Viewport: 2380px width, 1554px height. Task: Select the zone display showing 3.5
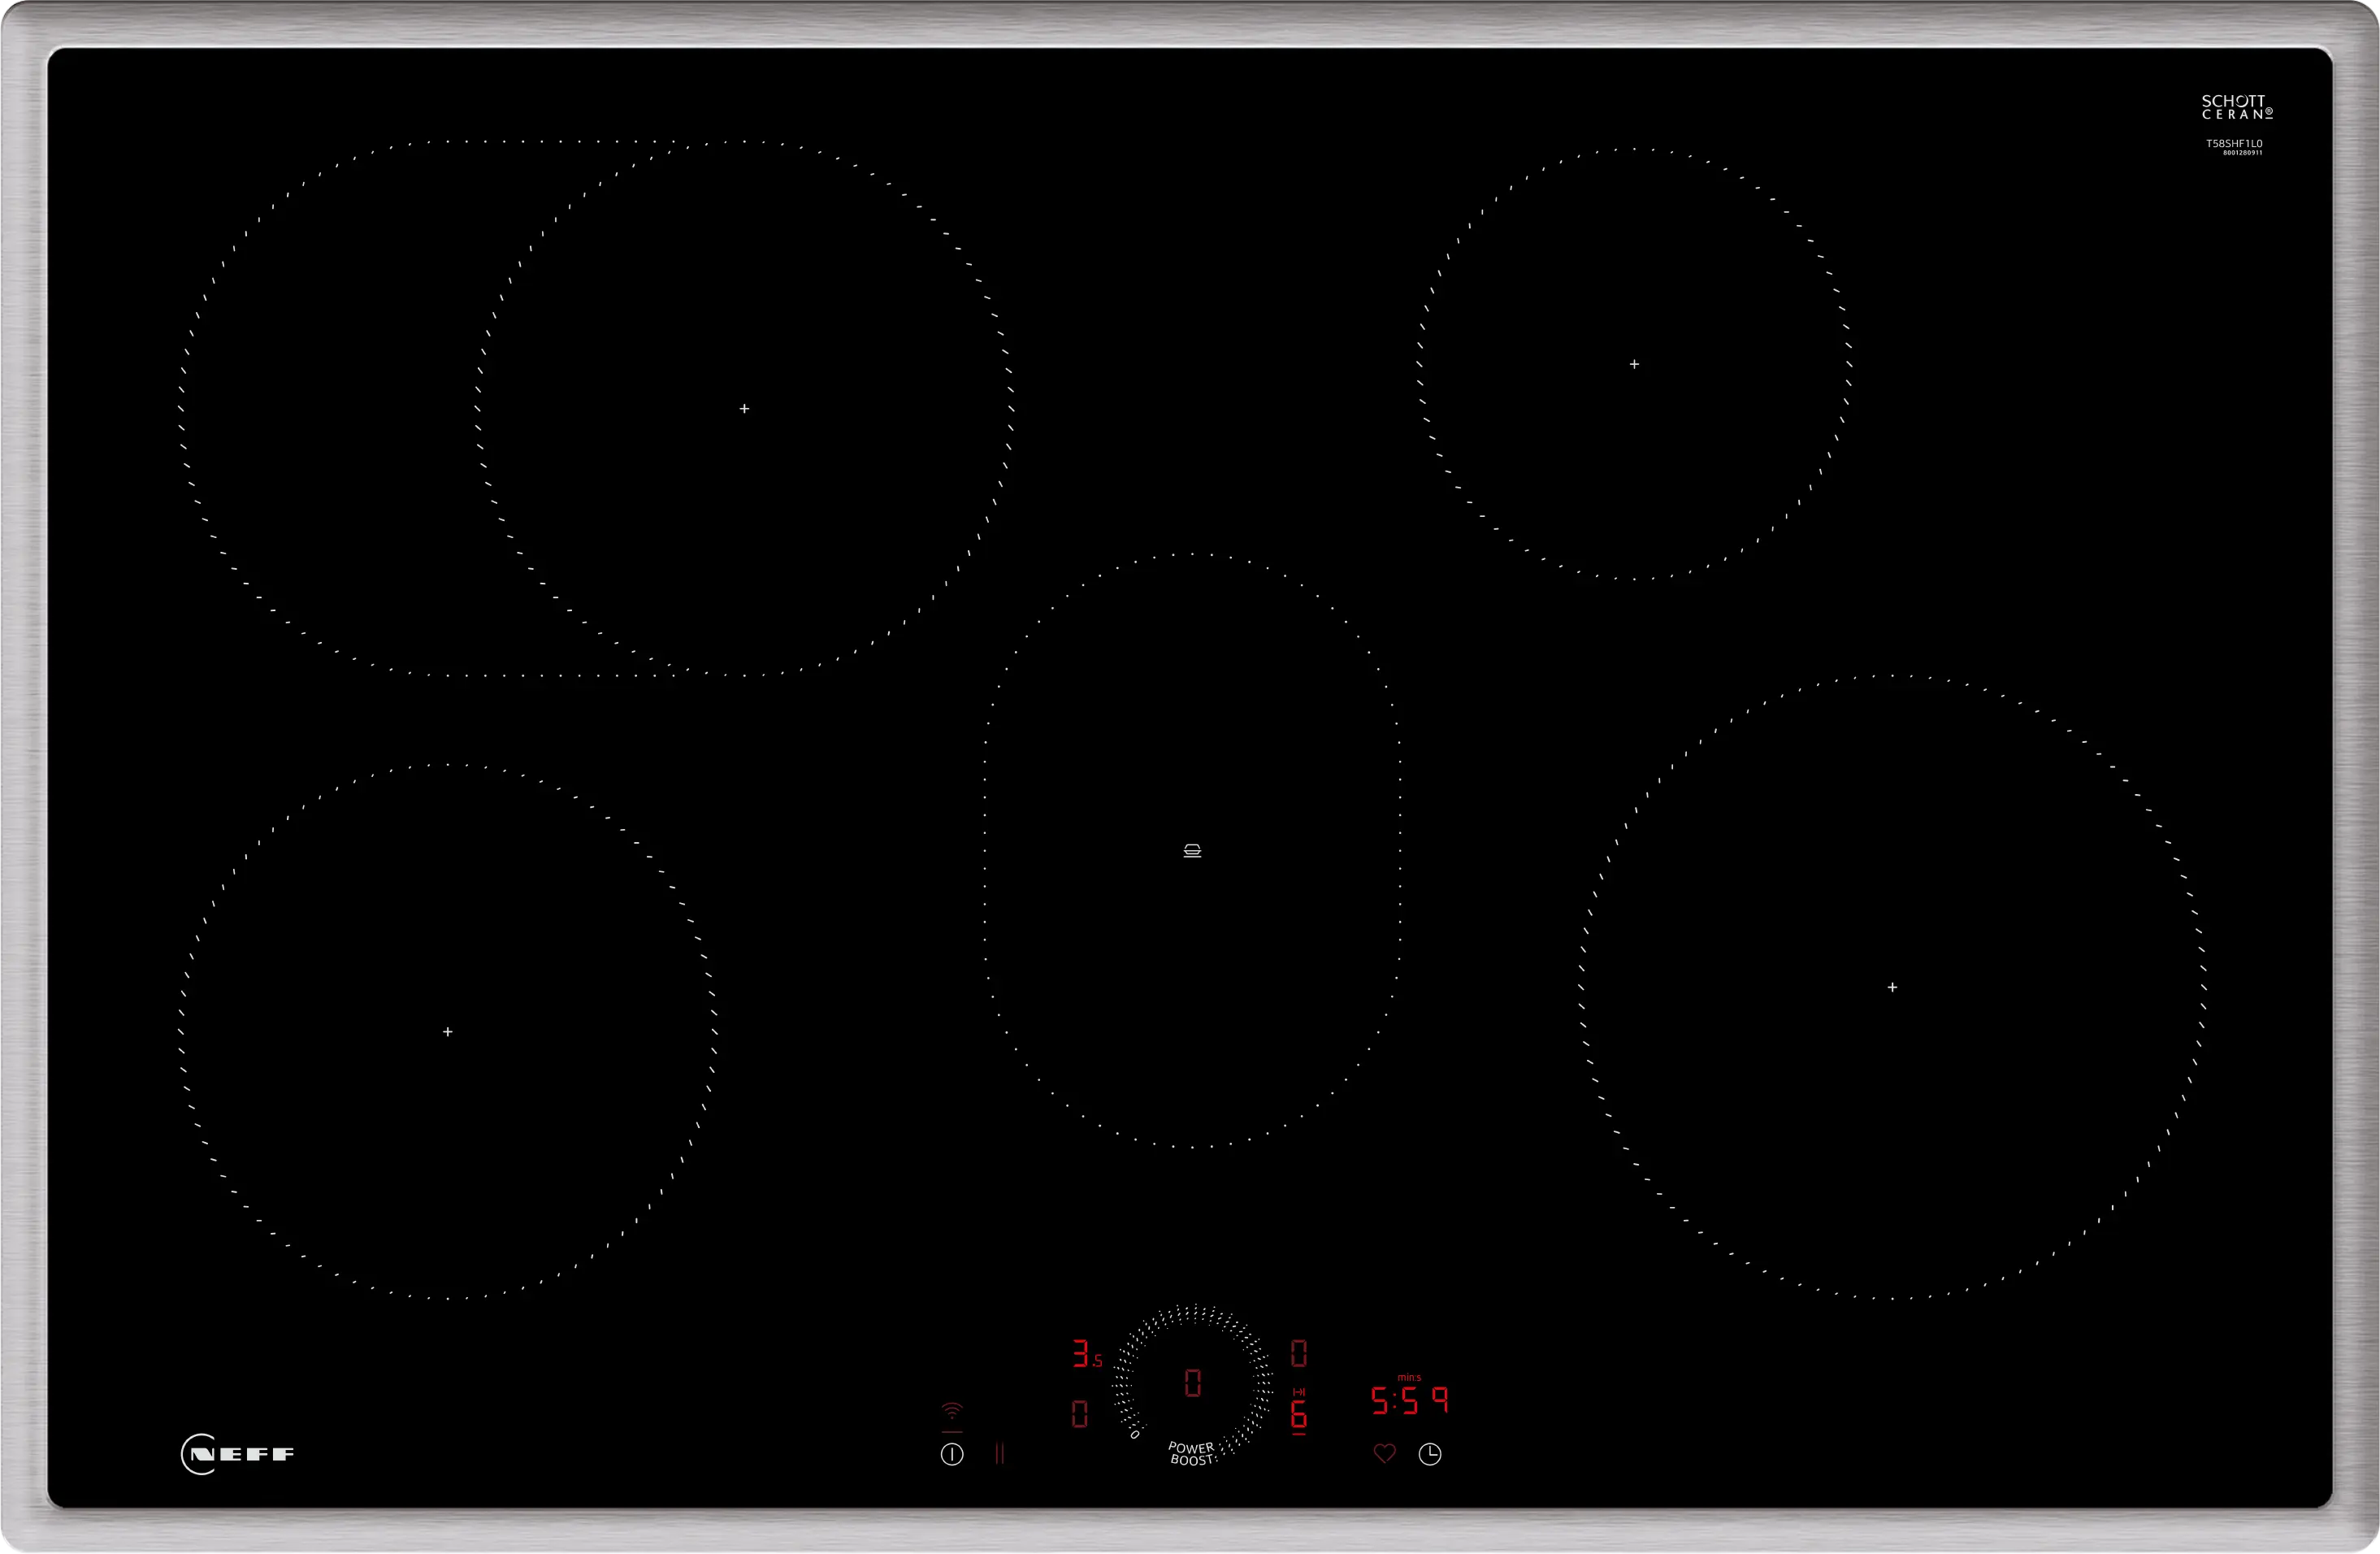click(x=1086, y=1354)
